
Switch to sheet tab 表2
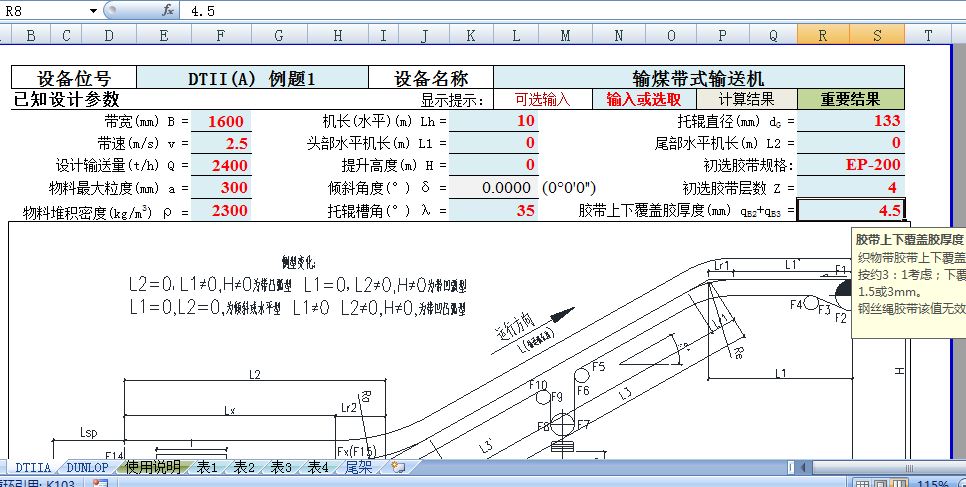coord(244,467)
